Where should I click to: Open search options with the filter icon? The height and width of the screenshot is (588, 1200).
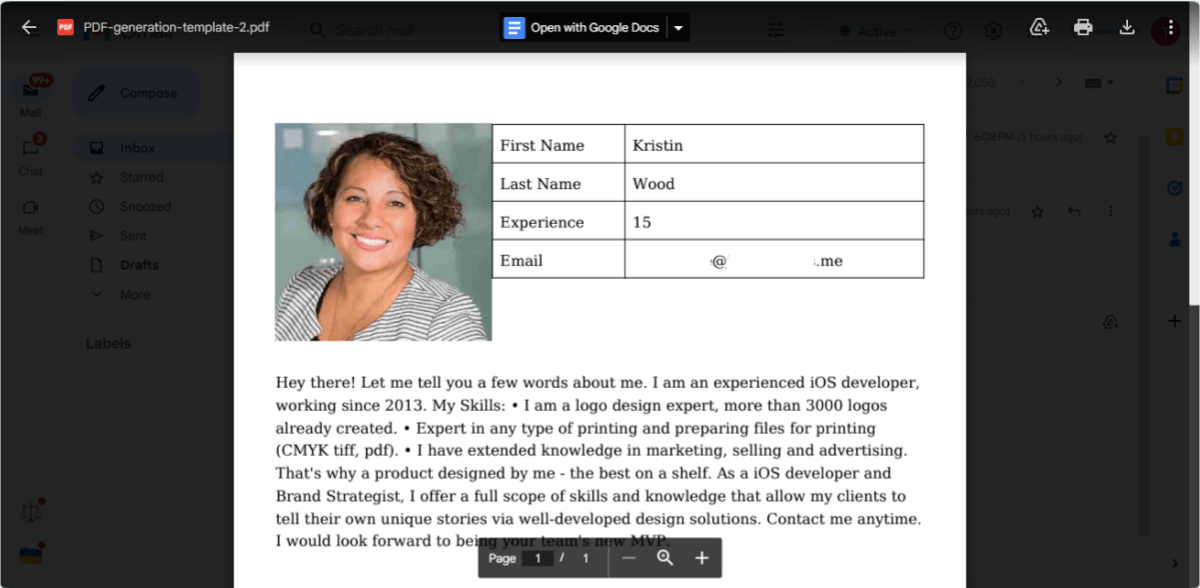click(x=775, y=29)
